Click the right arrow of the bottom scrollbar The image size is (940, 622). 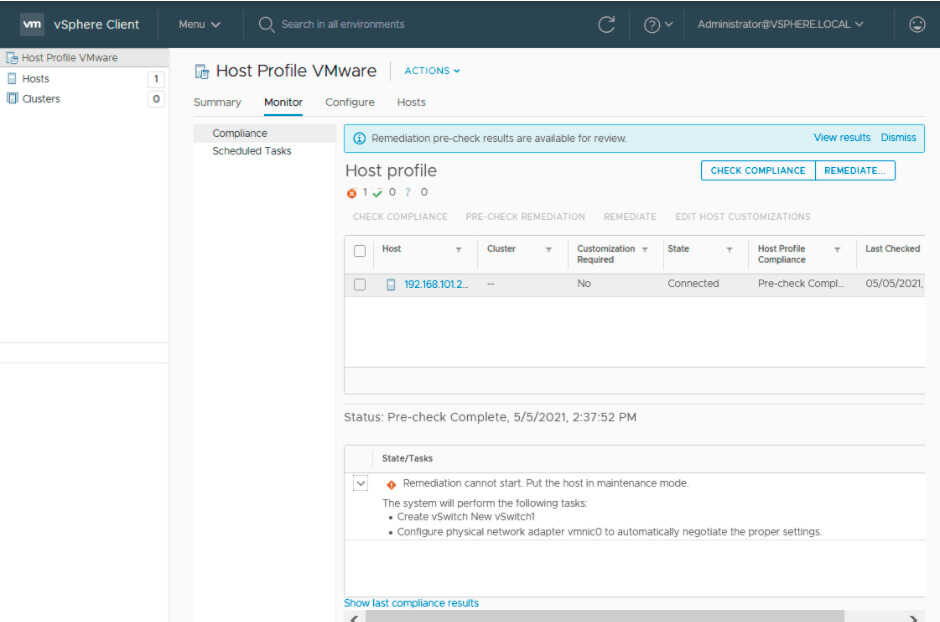point(913,618)
